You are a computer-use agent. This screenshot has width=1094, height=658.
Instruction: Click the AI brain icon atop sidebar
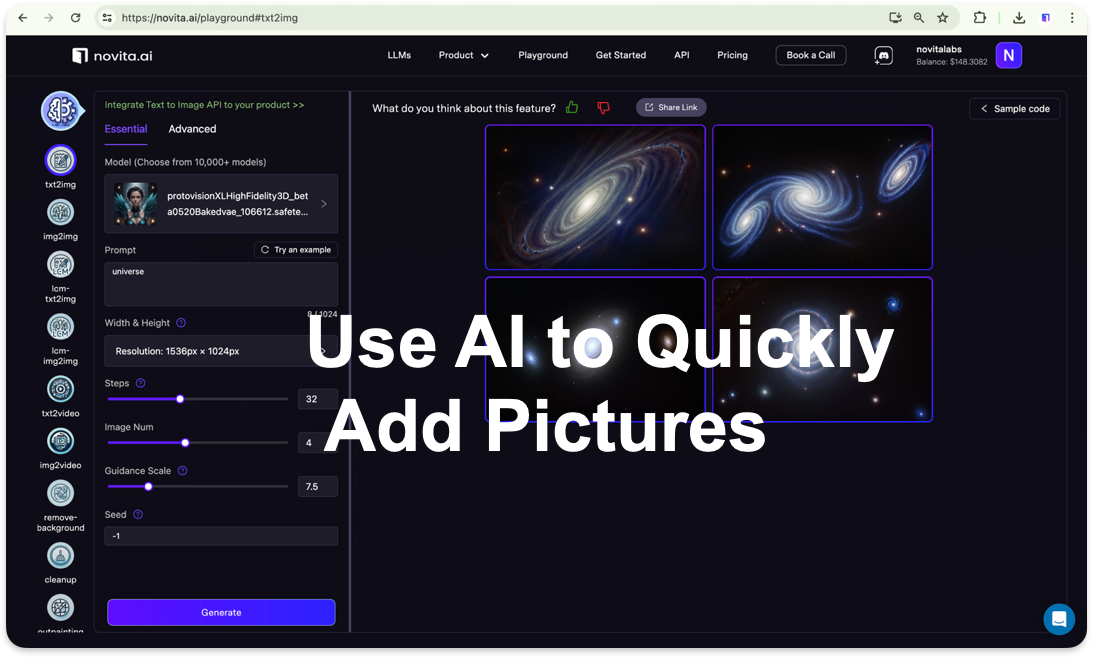pos(61,111)
